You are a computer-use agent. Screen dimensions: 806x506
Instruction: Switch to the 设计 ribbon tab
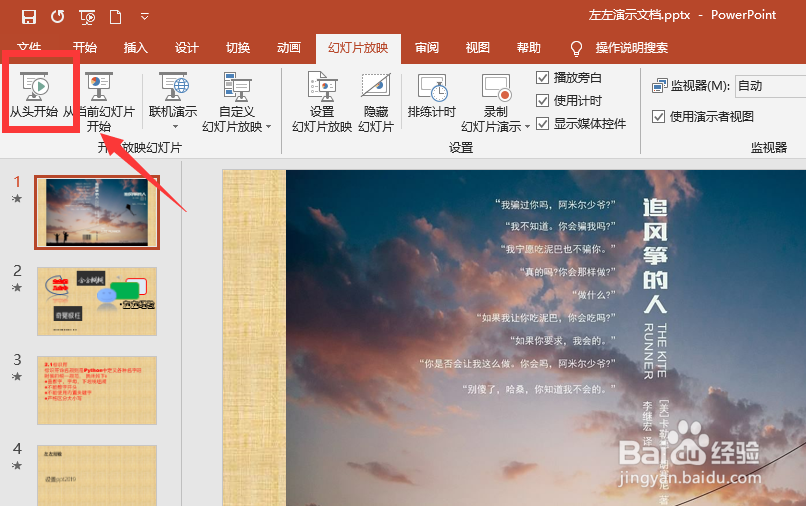click(x=187, y=48)
